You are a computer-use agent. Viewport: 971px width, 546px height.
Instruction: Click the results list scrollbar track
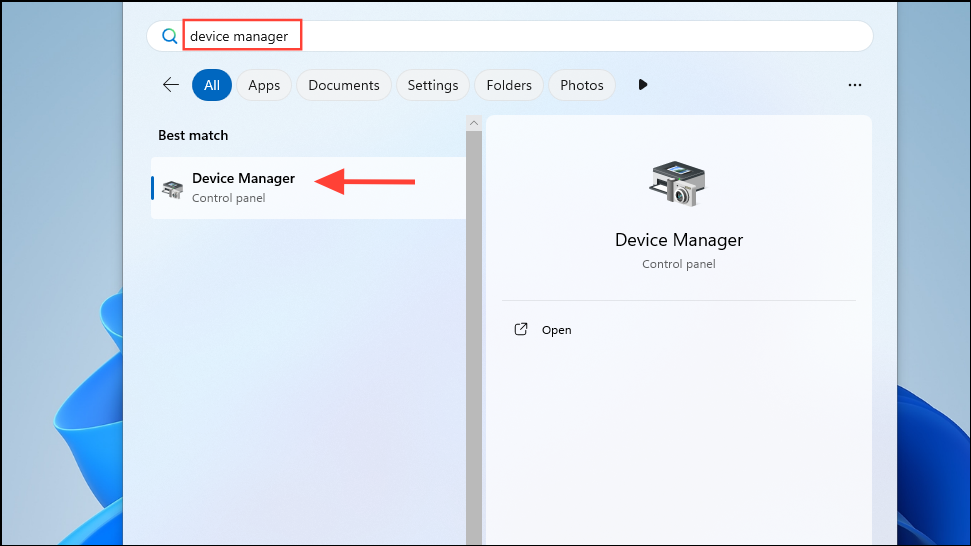[x=474, y=337]
